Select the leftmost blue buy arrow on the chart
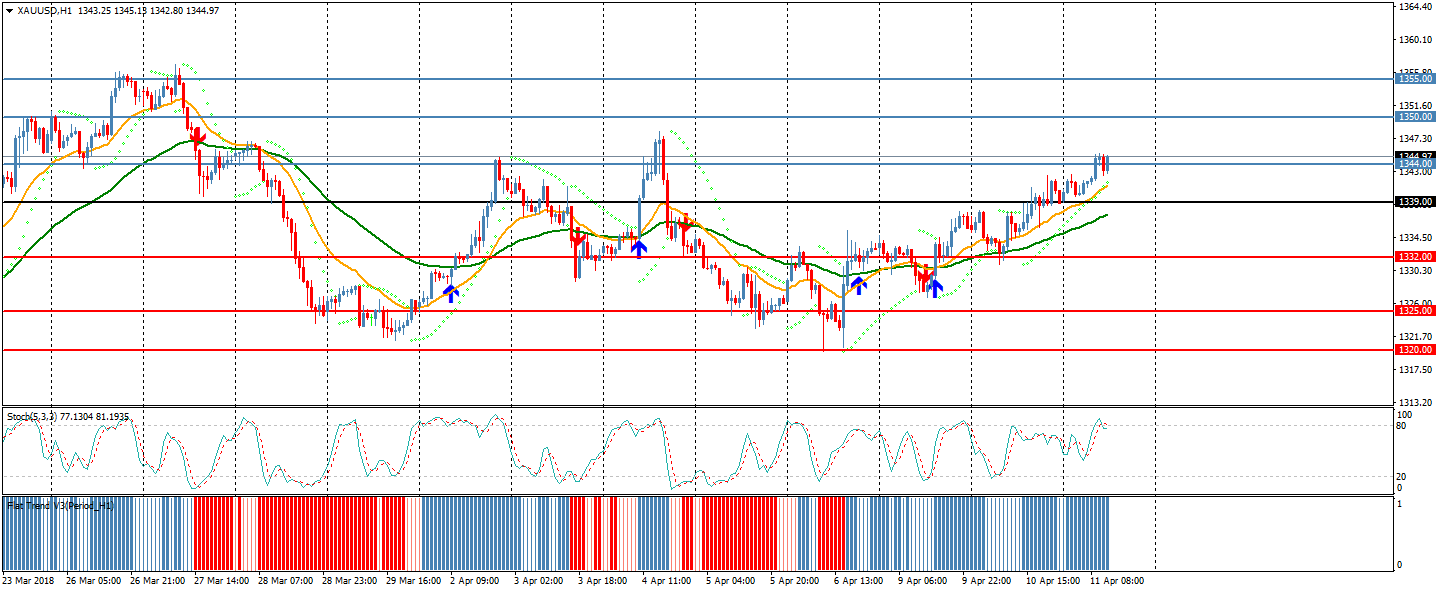Screen dimensions: 1436x592 tap(451, 293)
